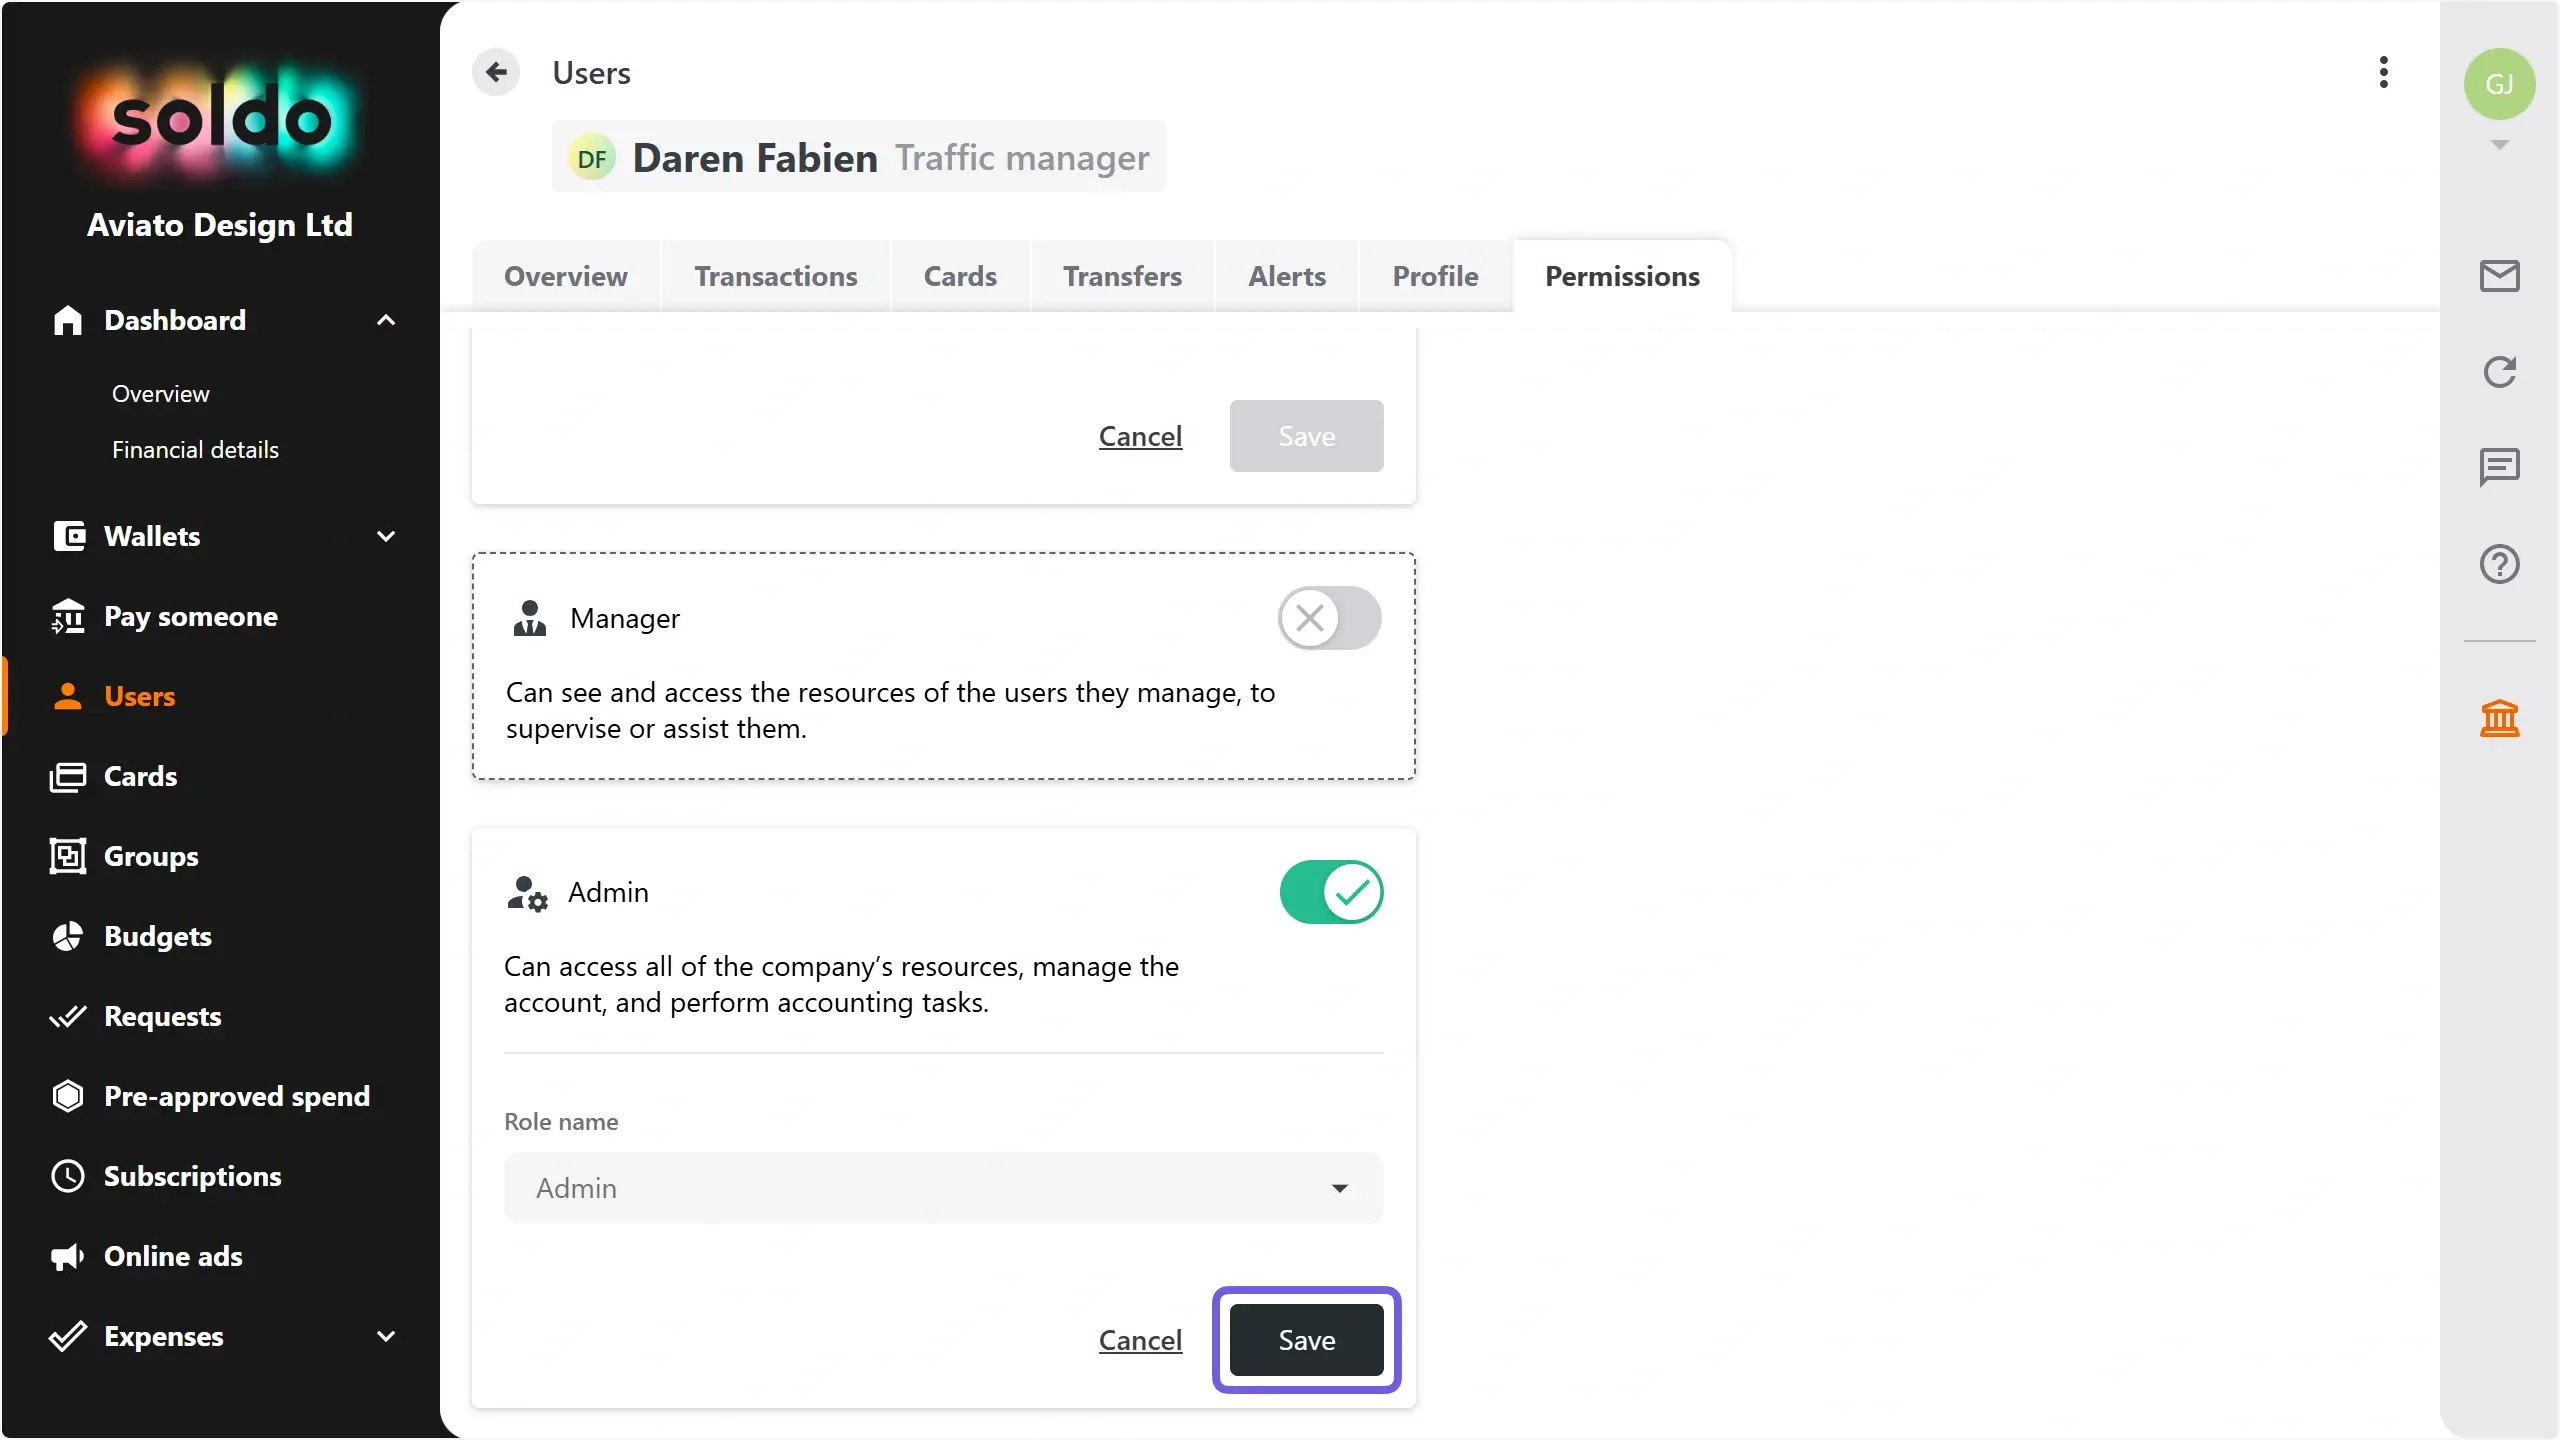Open the Role name Admin dropdown
The image size is (2560, 1440).
943,1188
